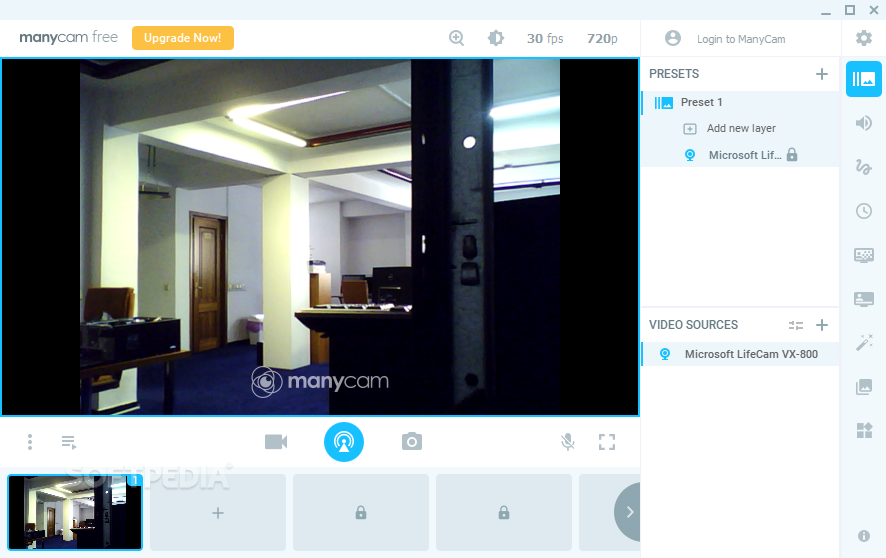Open the Gallery images sidebar icon
Image resolution: width=886 pixels, height=558 pixels.
click(863, 387)
